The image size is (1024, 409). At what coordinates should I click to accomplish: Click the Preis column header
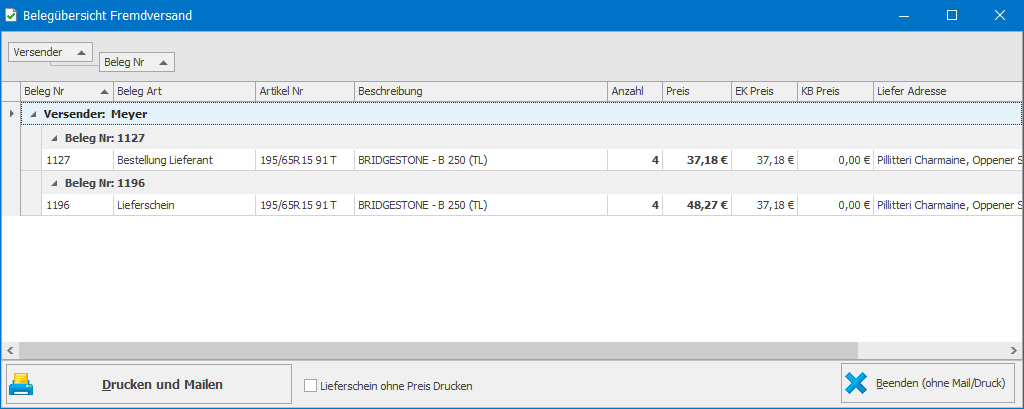click(x=695, y=91)
